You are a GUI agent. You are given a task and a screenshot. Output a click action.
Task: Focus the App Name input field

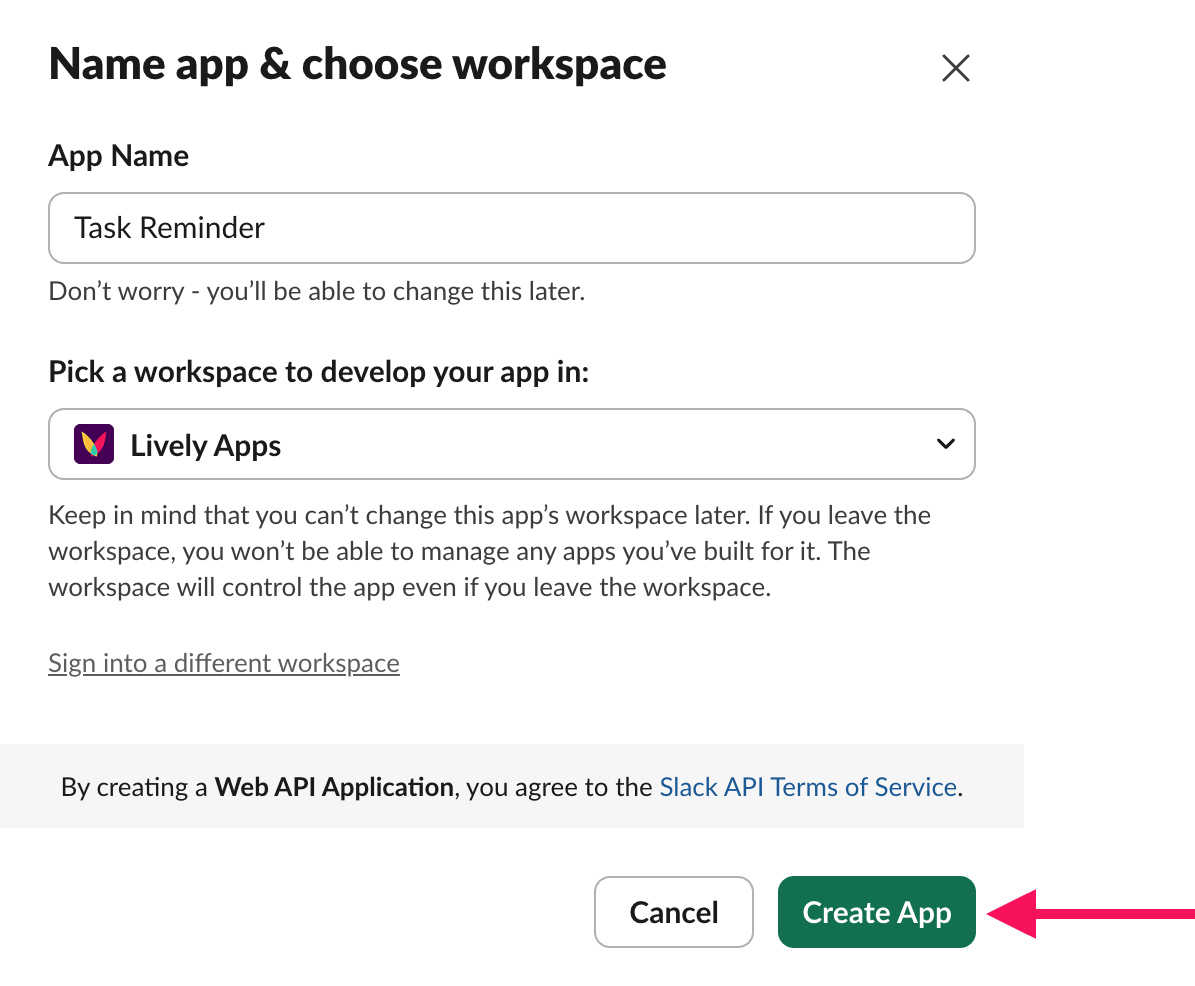coord(511,228)
